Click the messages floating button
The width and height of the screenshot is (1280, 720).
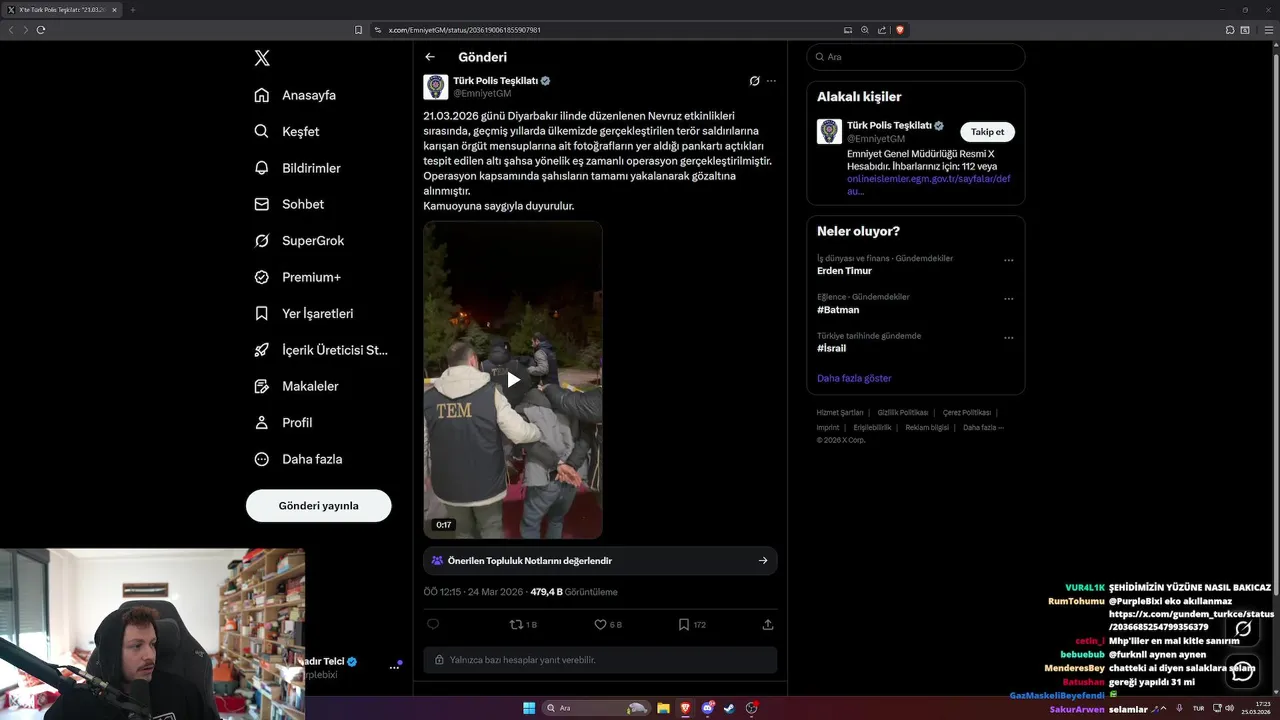pos(1243,671)
